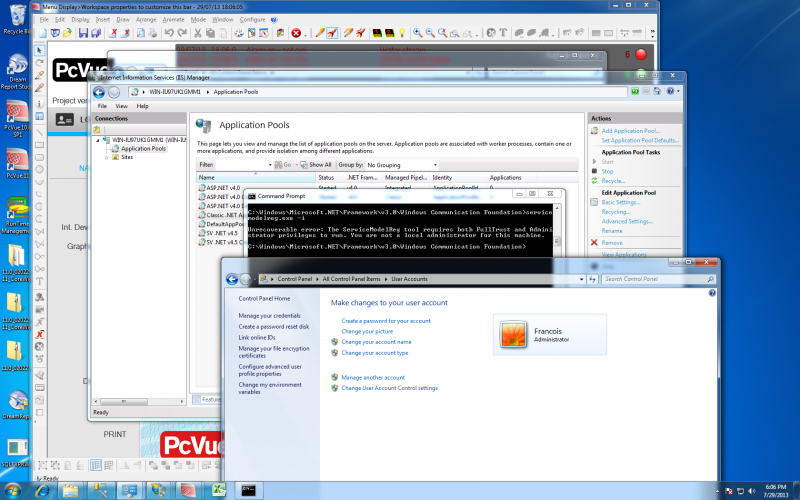
Task: Click the blue help icon in User Accounts window
Action: (x=712, y=293)
